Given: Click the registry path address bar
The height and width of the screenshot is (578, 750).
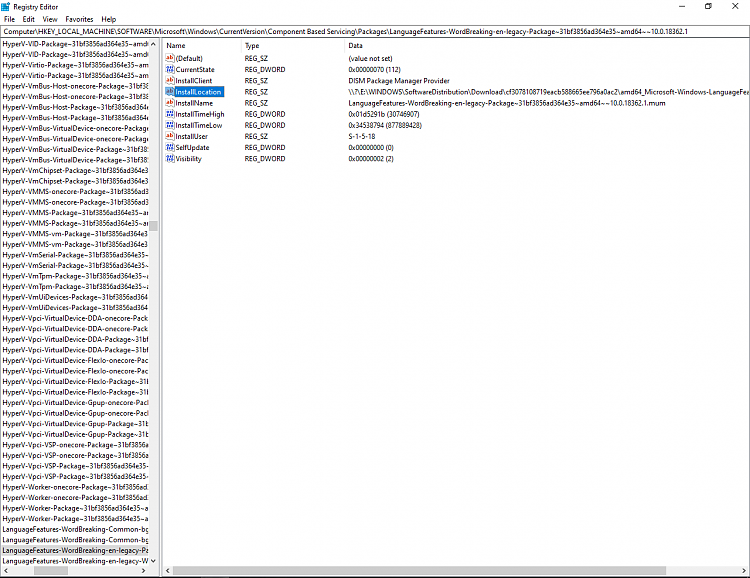Looking at the screenshot, I should click(x=375, y=32).
